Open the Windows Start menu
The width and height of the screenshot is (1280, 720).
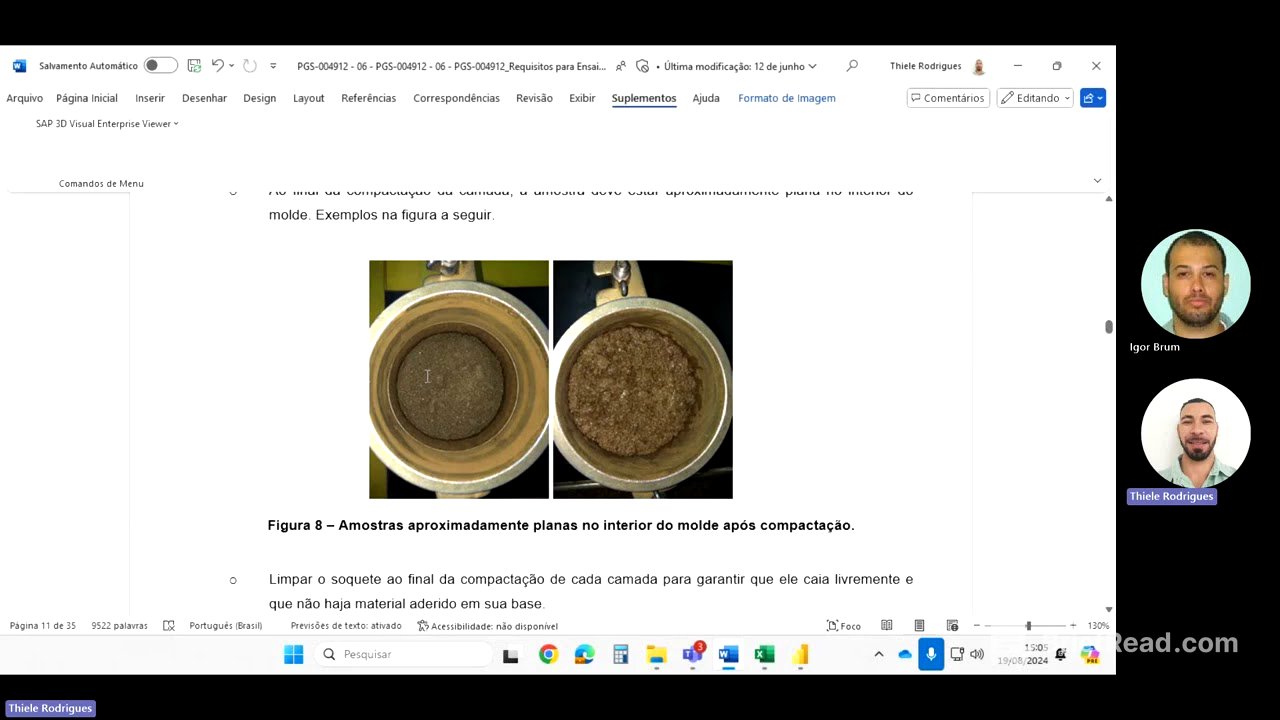(x=293, y=655)
